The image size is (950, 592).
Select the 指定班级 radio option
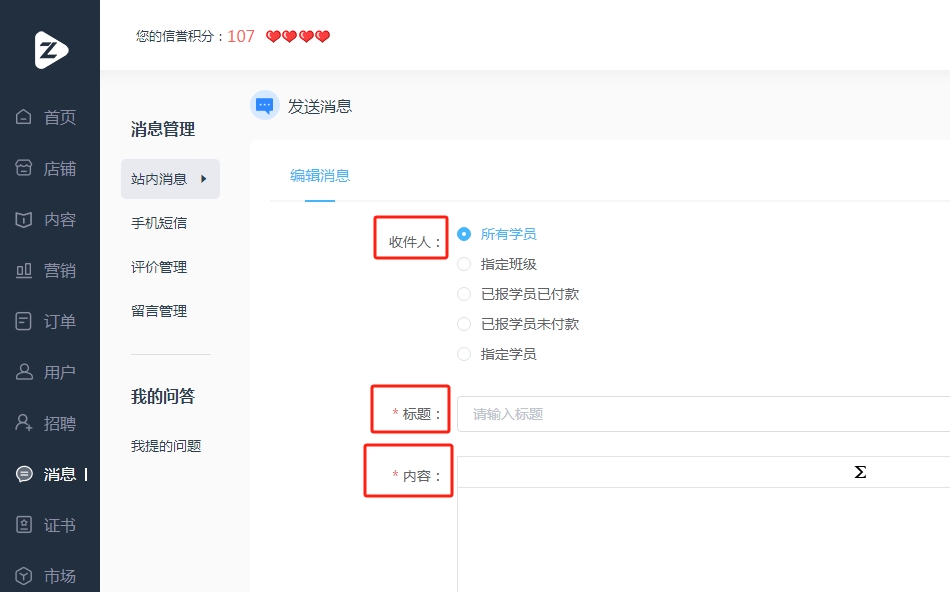[x=463, y=264]
